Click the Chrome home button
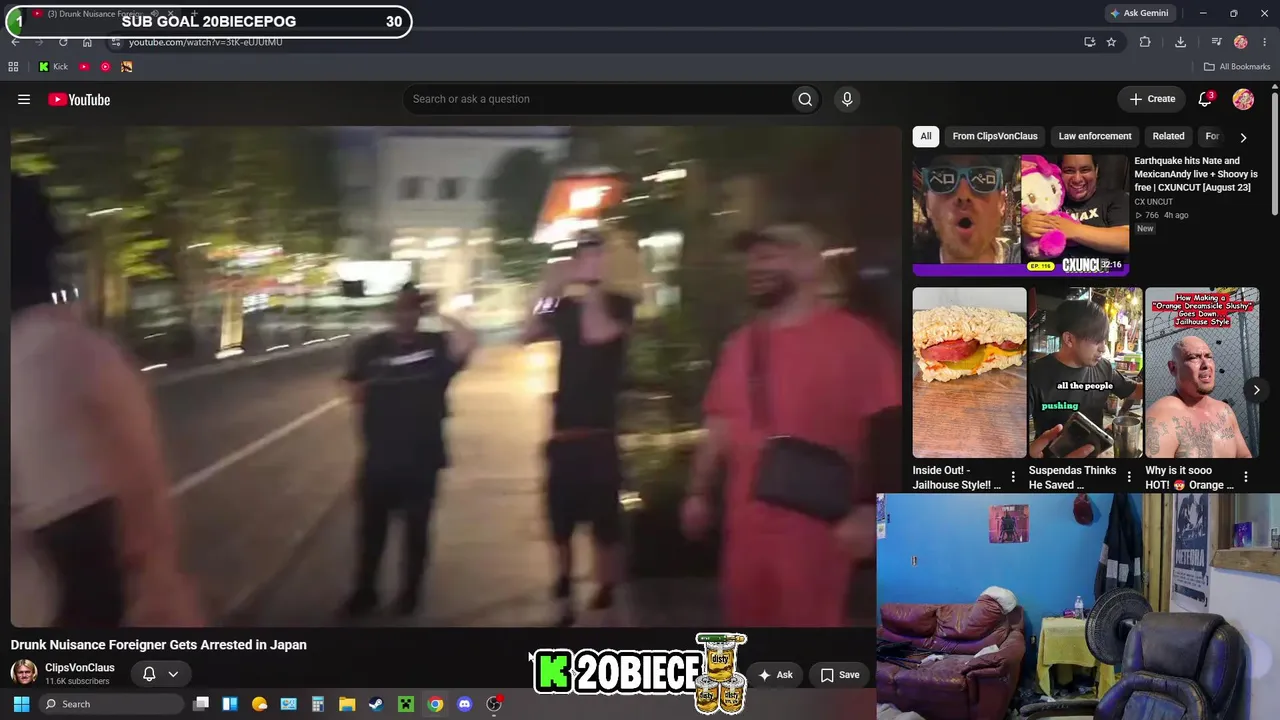The height and width of the screenshot is (720, 1280). pyautogui.click(x=87, y=42)
